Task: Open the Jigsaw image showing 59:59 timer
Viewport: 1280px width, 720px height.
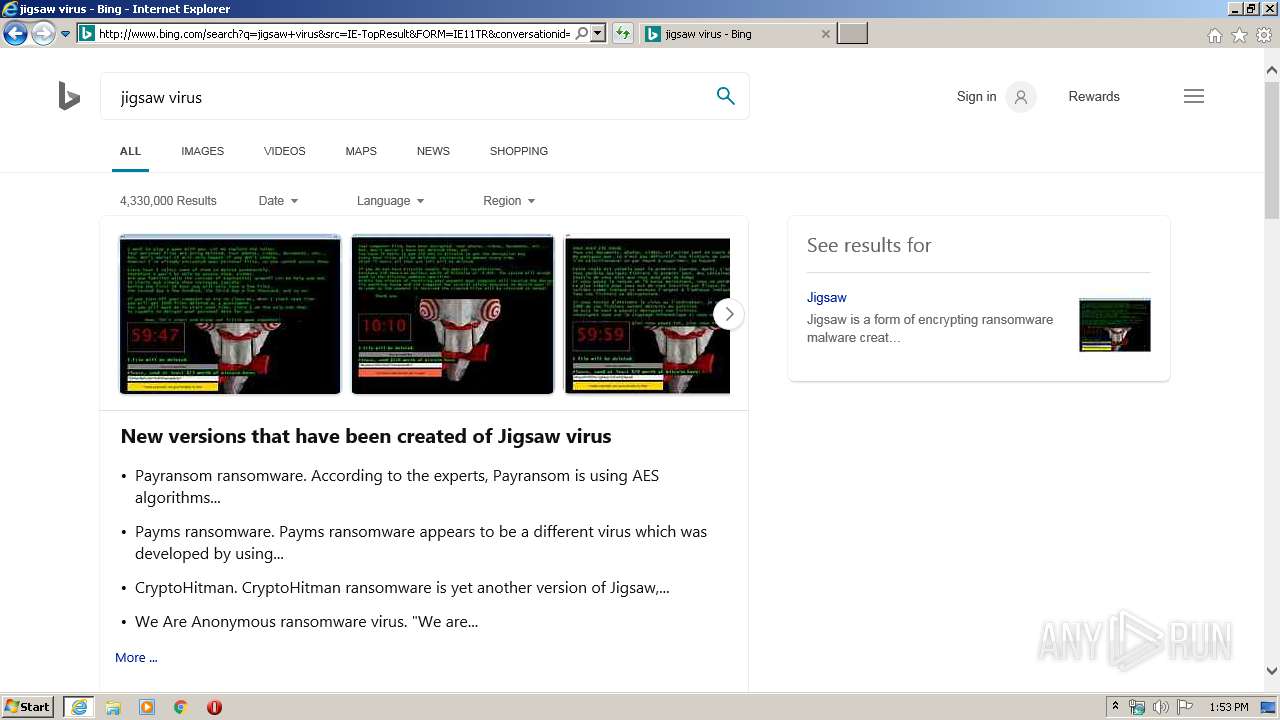Action: (x=647, y=314)
